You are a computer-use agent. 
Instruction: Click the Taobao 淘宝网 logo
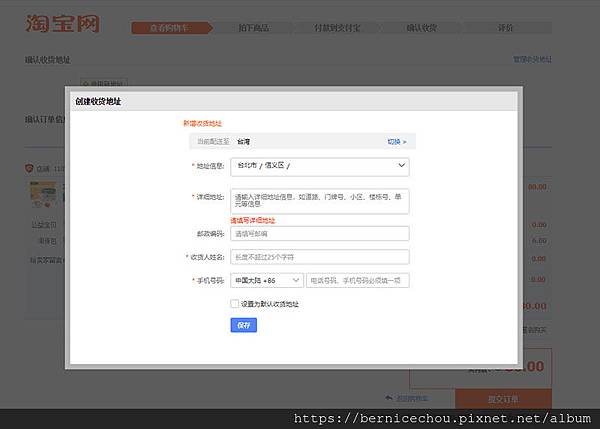pyautogui.click(x=63, y=24)
